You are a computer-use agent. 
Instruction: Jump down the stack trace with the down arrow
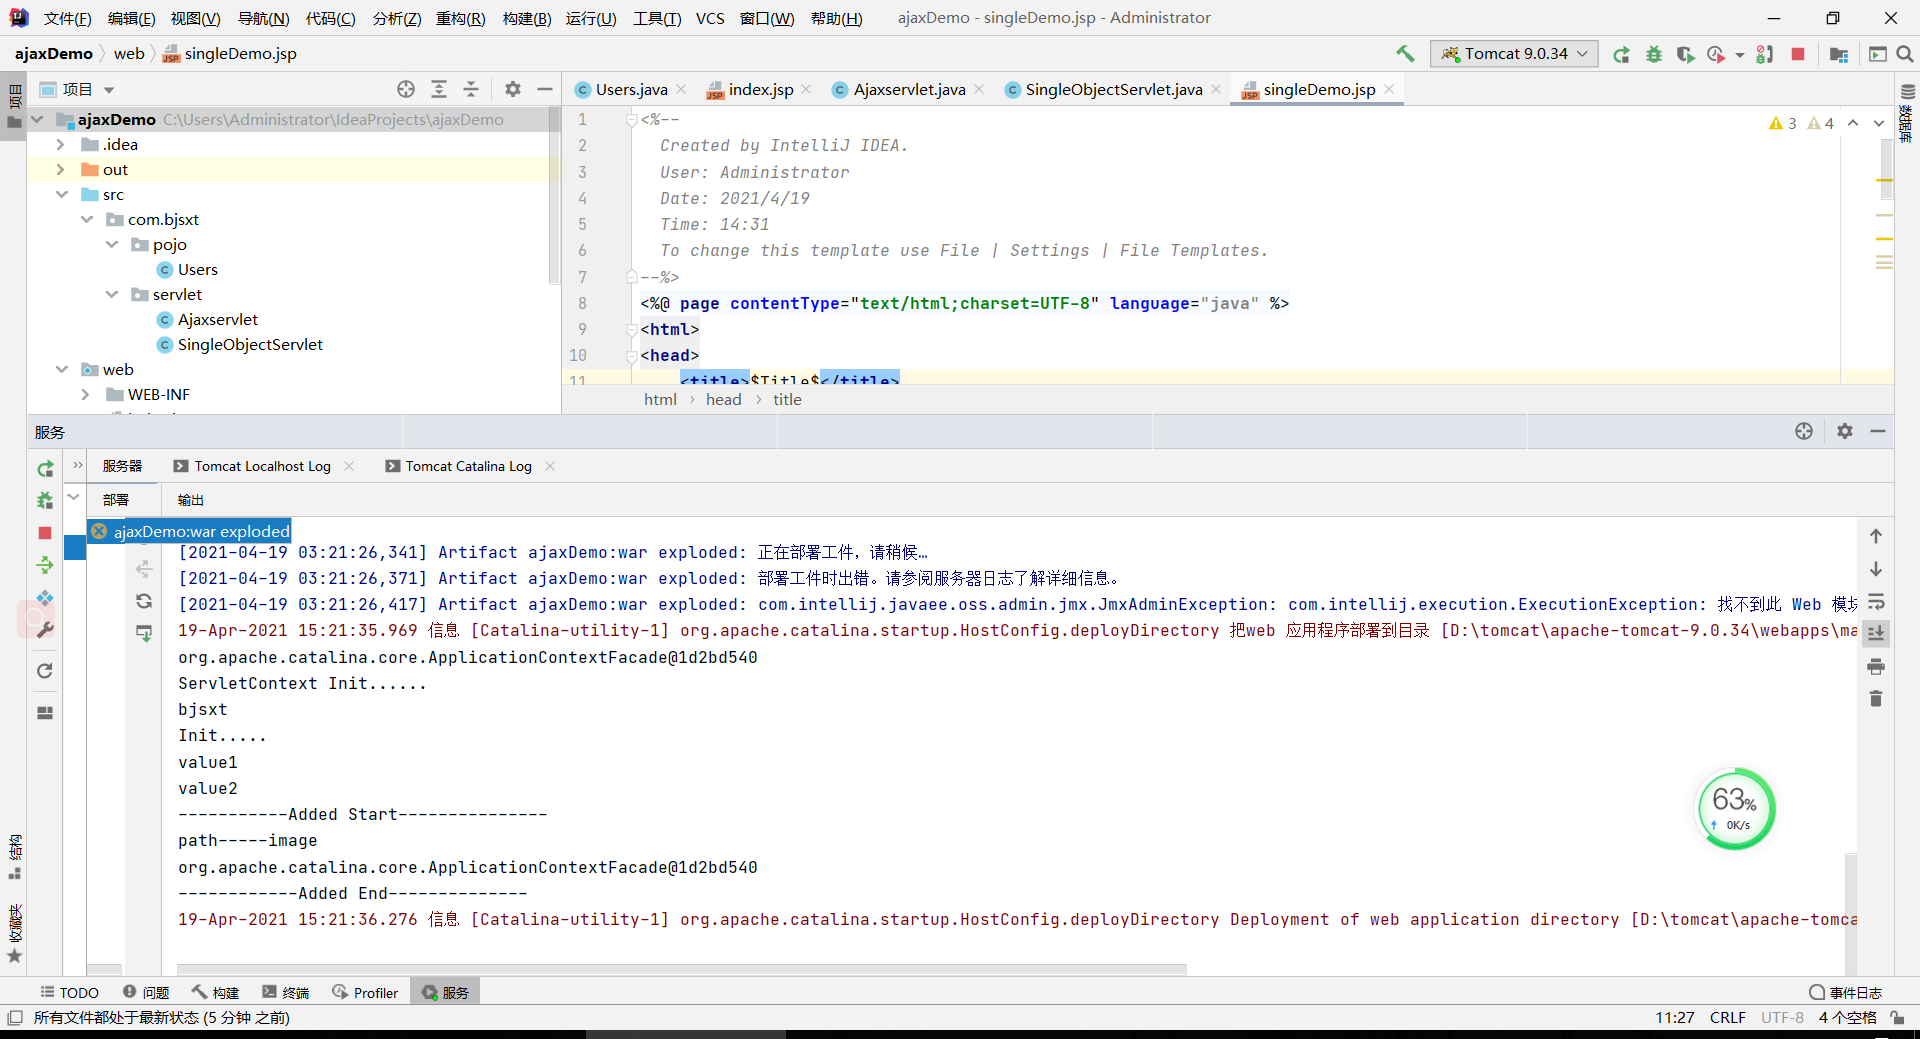[1876, 569]
